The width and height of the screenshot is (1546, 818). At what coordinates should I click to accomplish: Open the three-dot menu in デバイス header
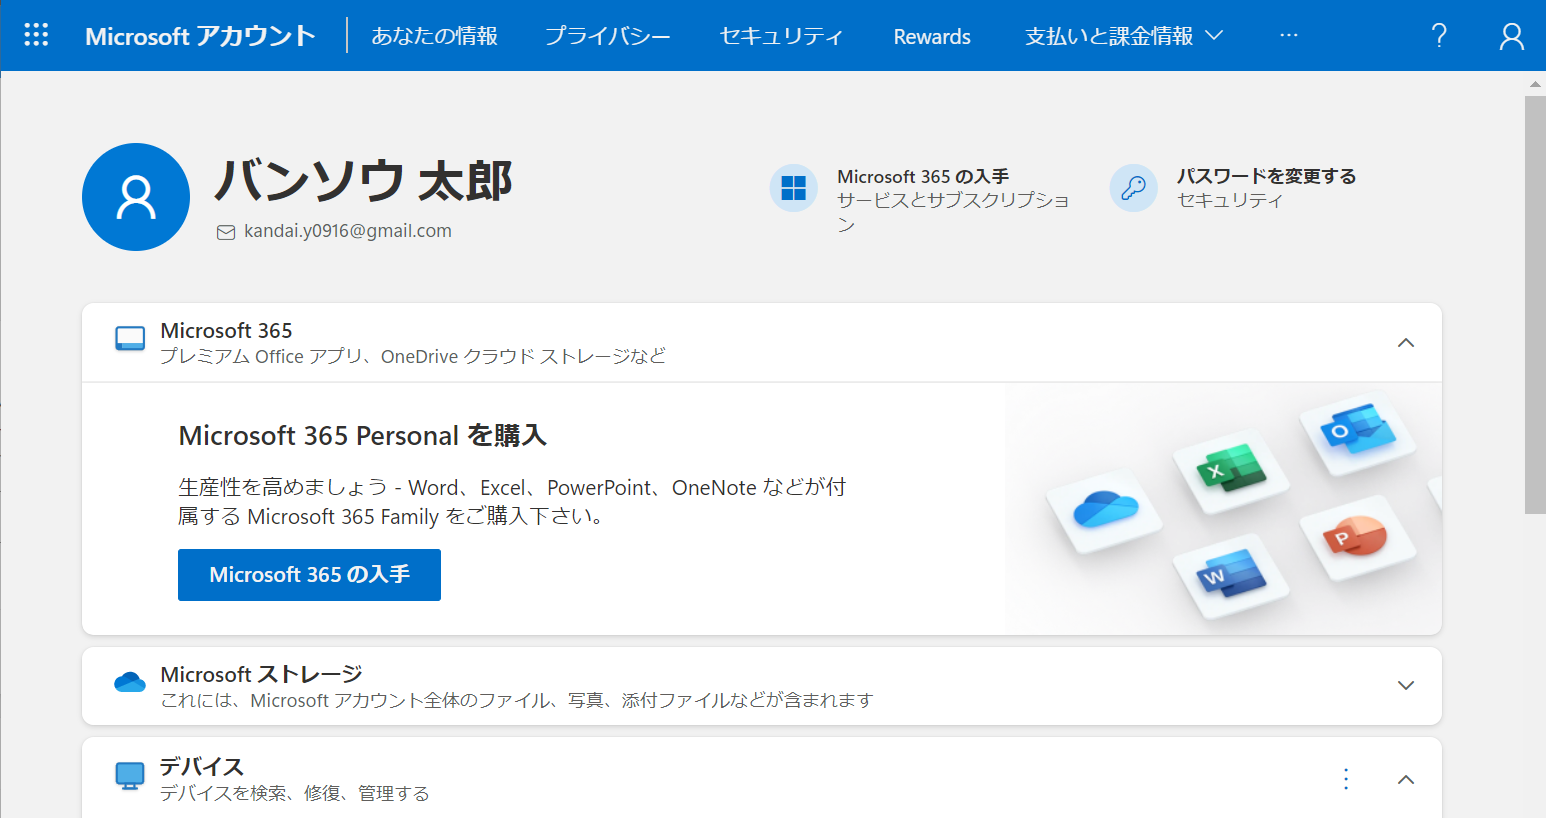pyautogui.click(x=1346, y=779)
